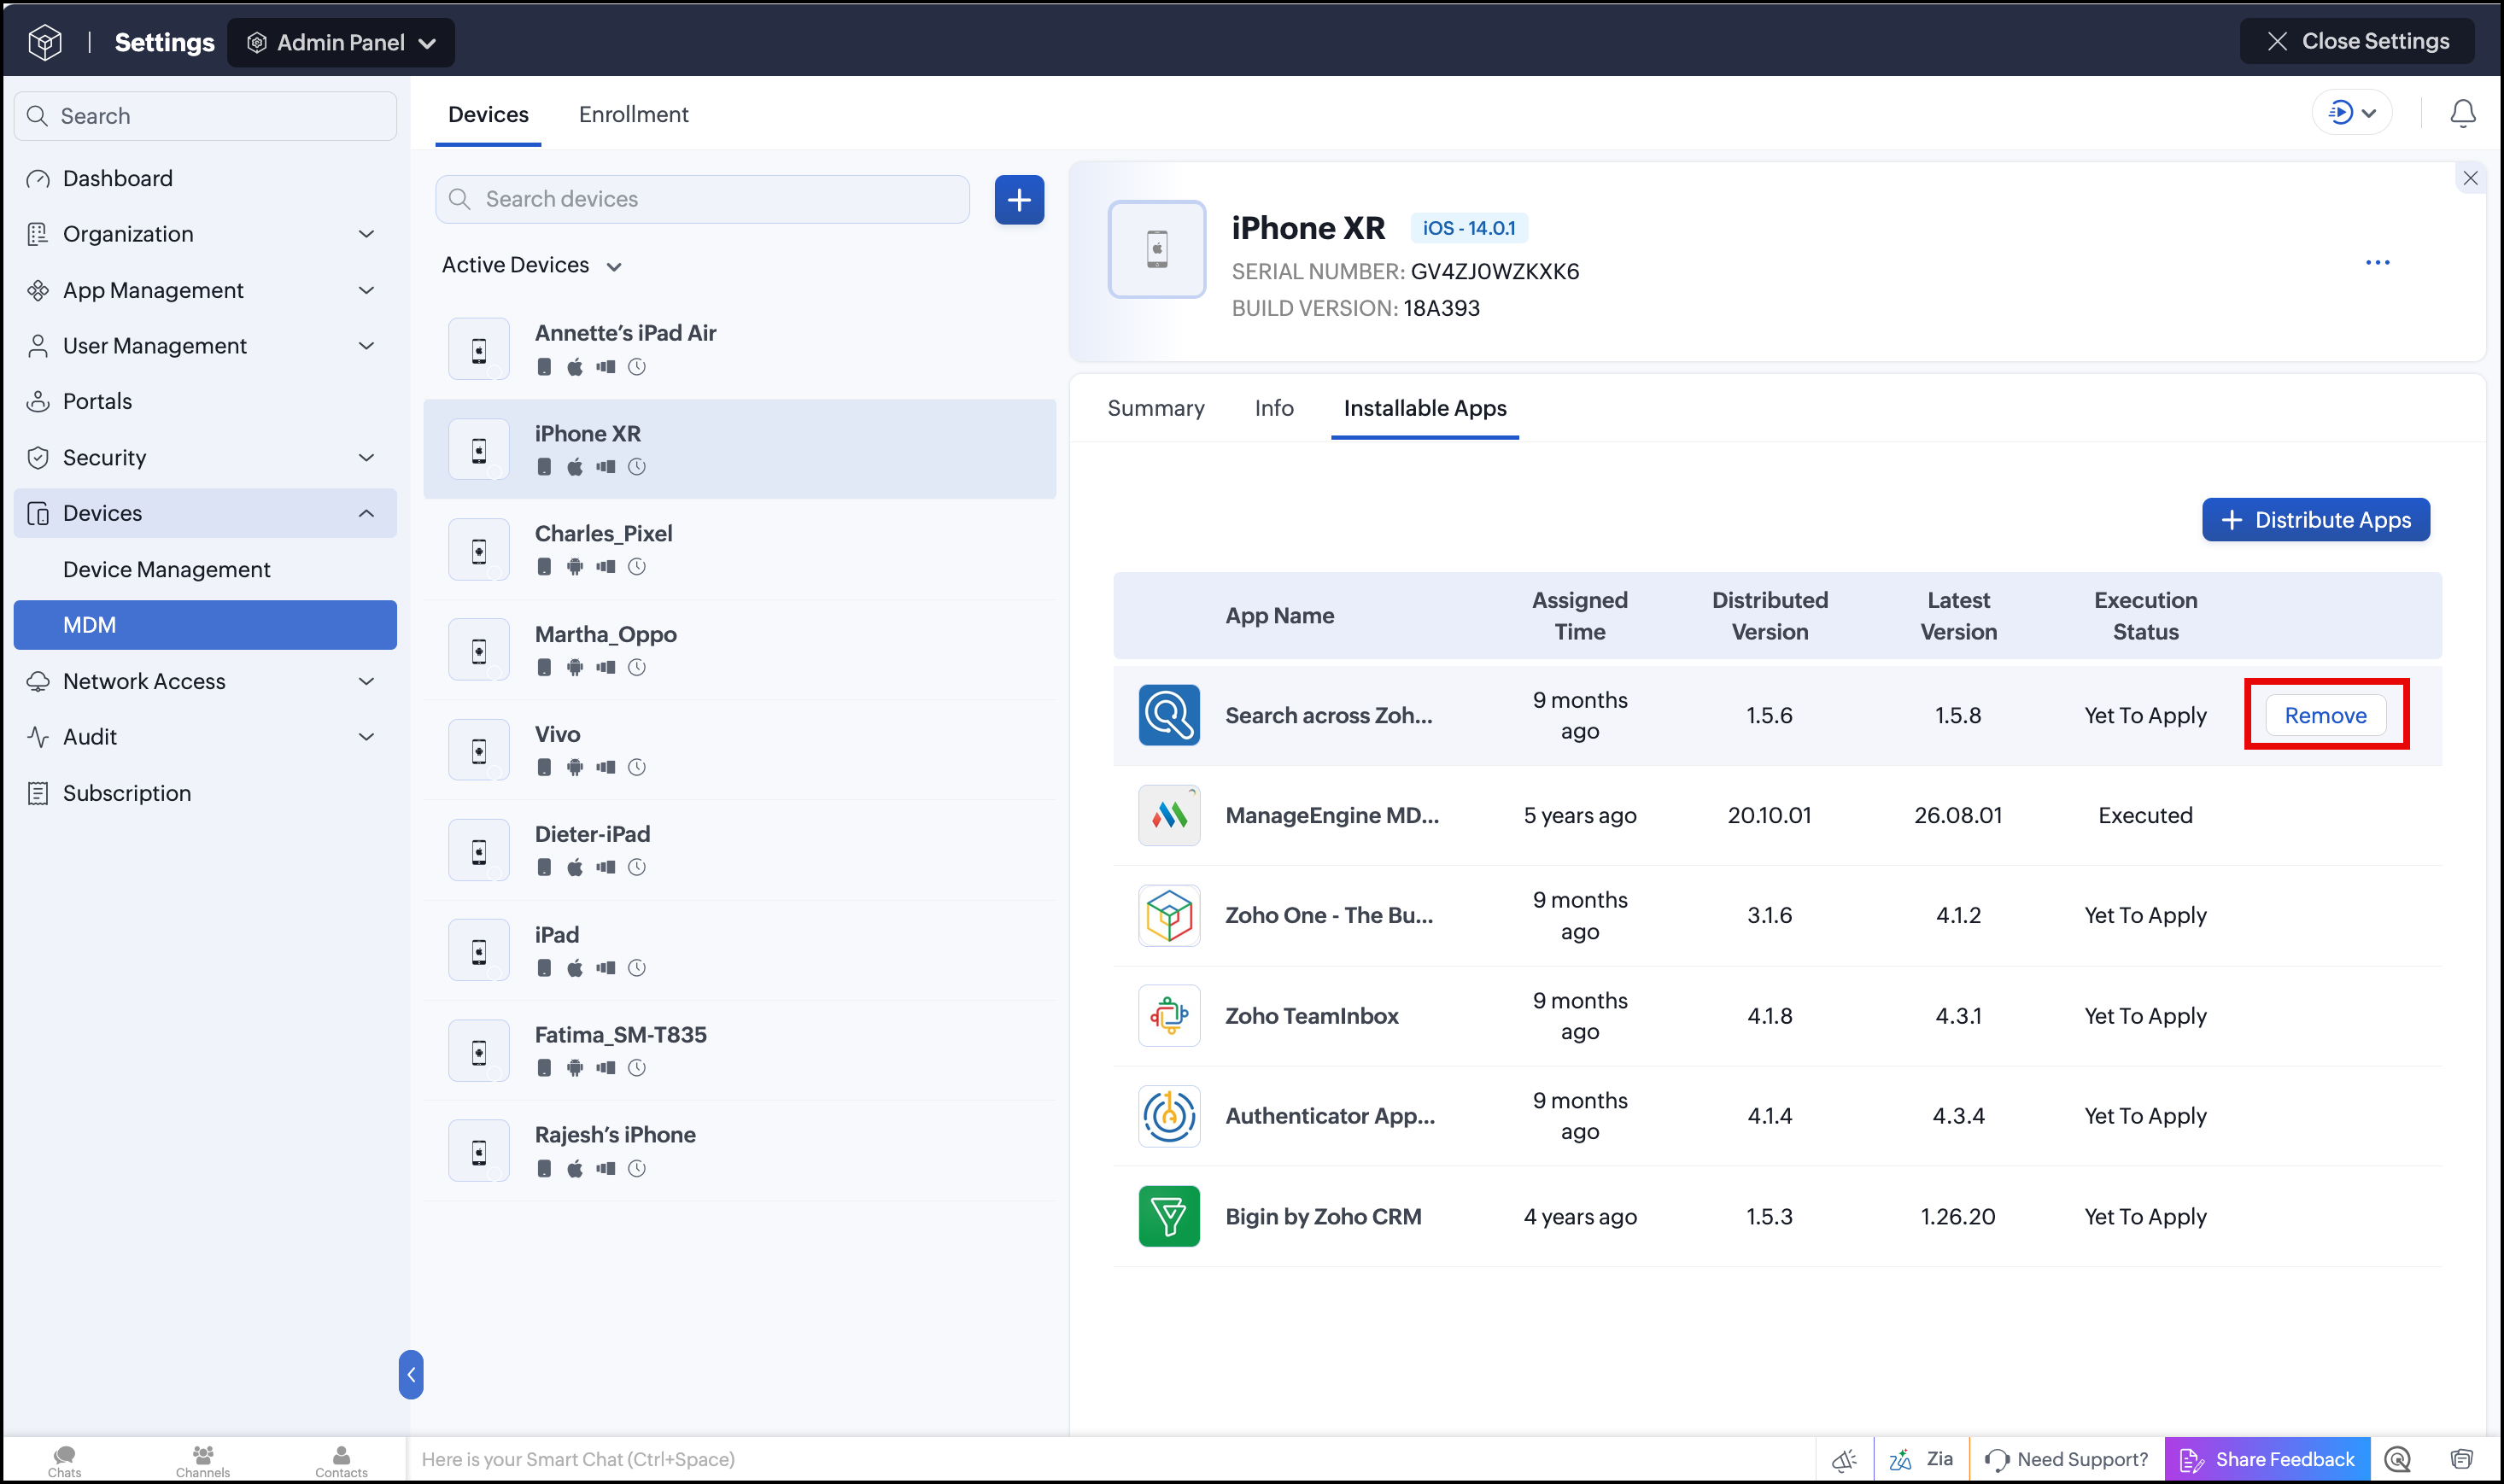Image resolution: width=2504 pixels, height=1484 pixels.
Task: Click the Zoho One cube logo
Action: click(x=45, y=42)
